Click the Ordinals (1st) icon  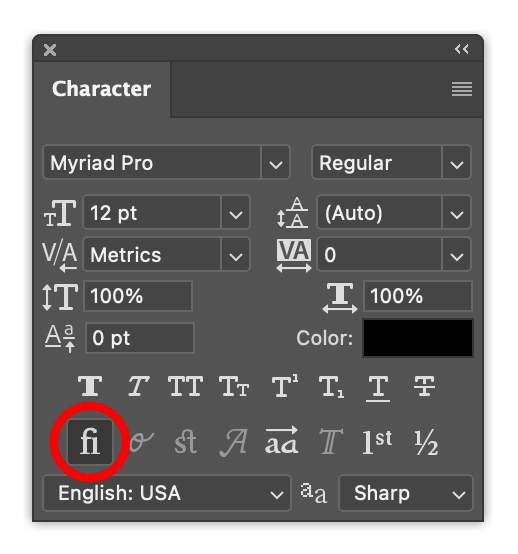tap(377, 442)
